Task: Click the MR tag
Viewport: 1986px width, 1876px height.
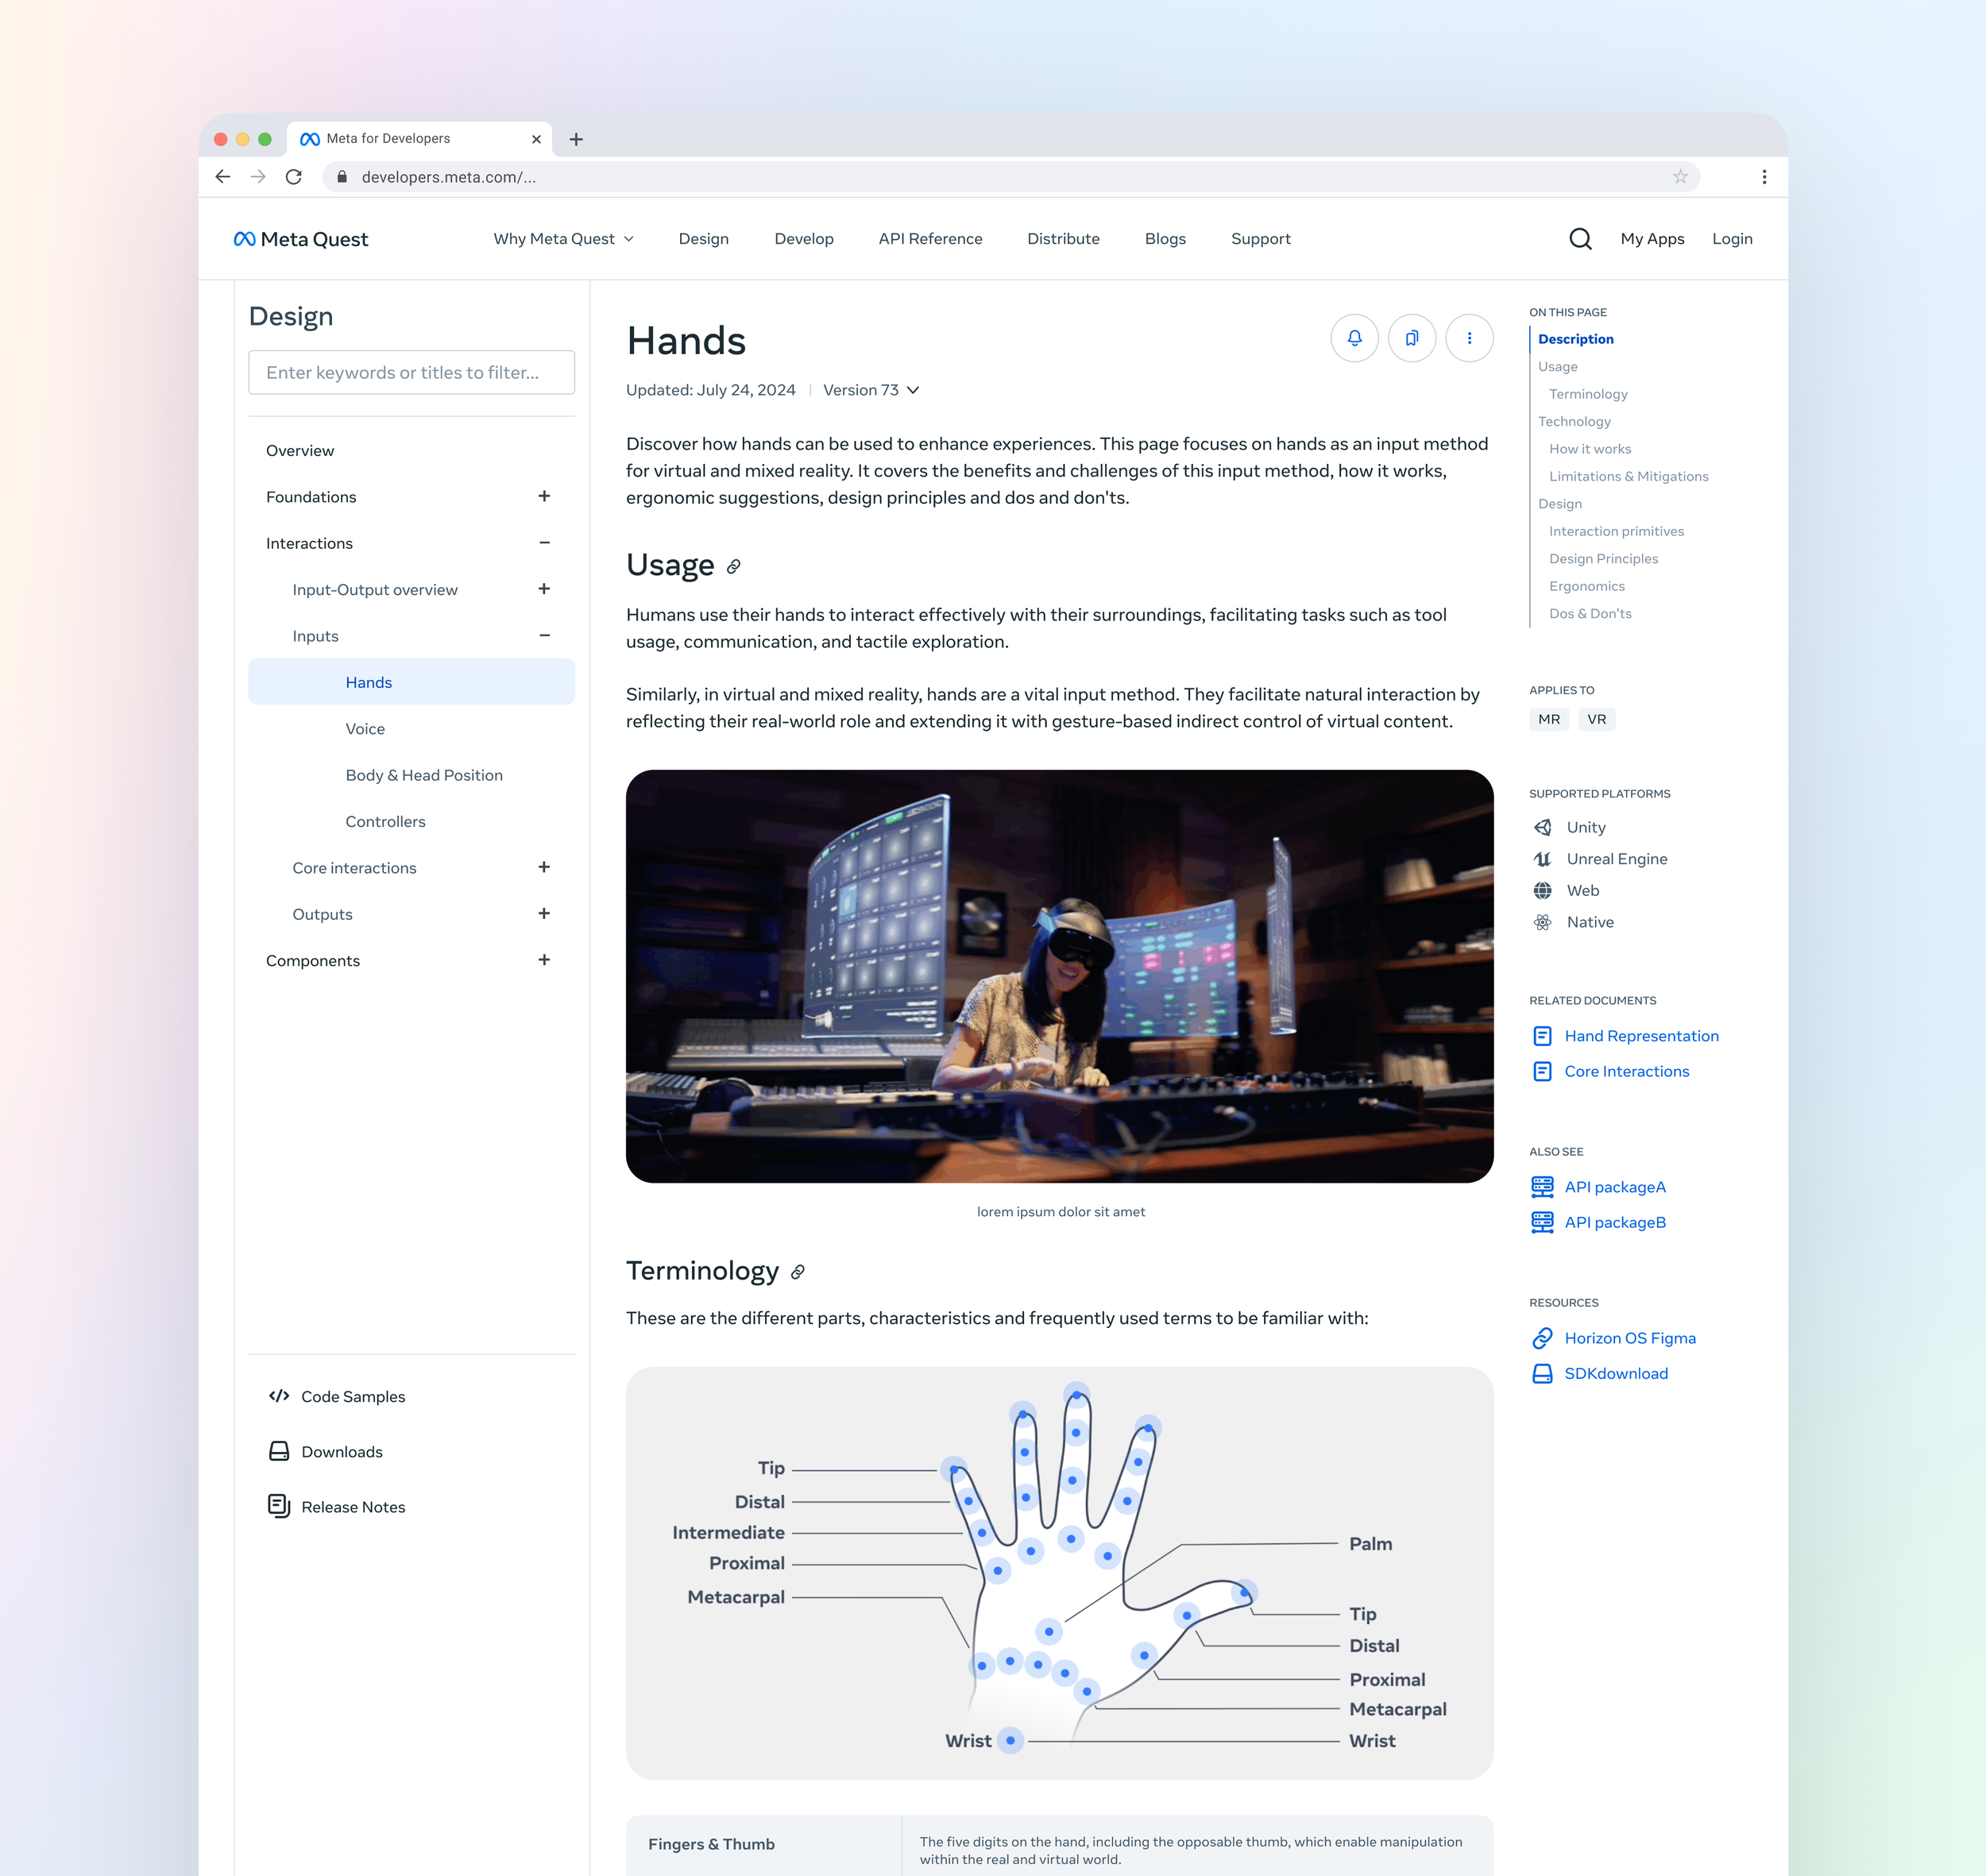Action: click(x=1549, y=719)
